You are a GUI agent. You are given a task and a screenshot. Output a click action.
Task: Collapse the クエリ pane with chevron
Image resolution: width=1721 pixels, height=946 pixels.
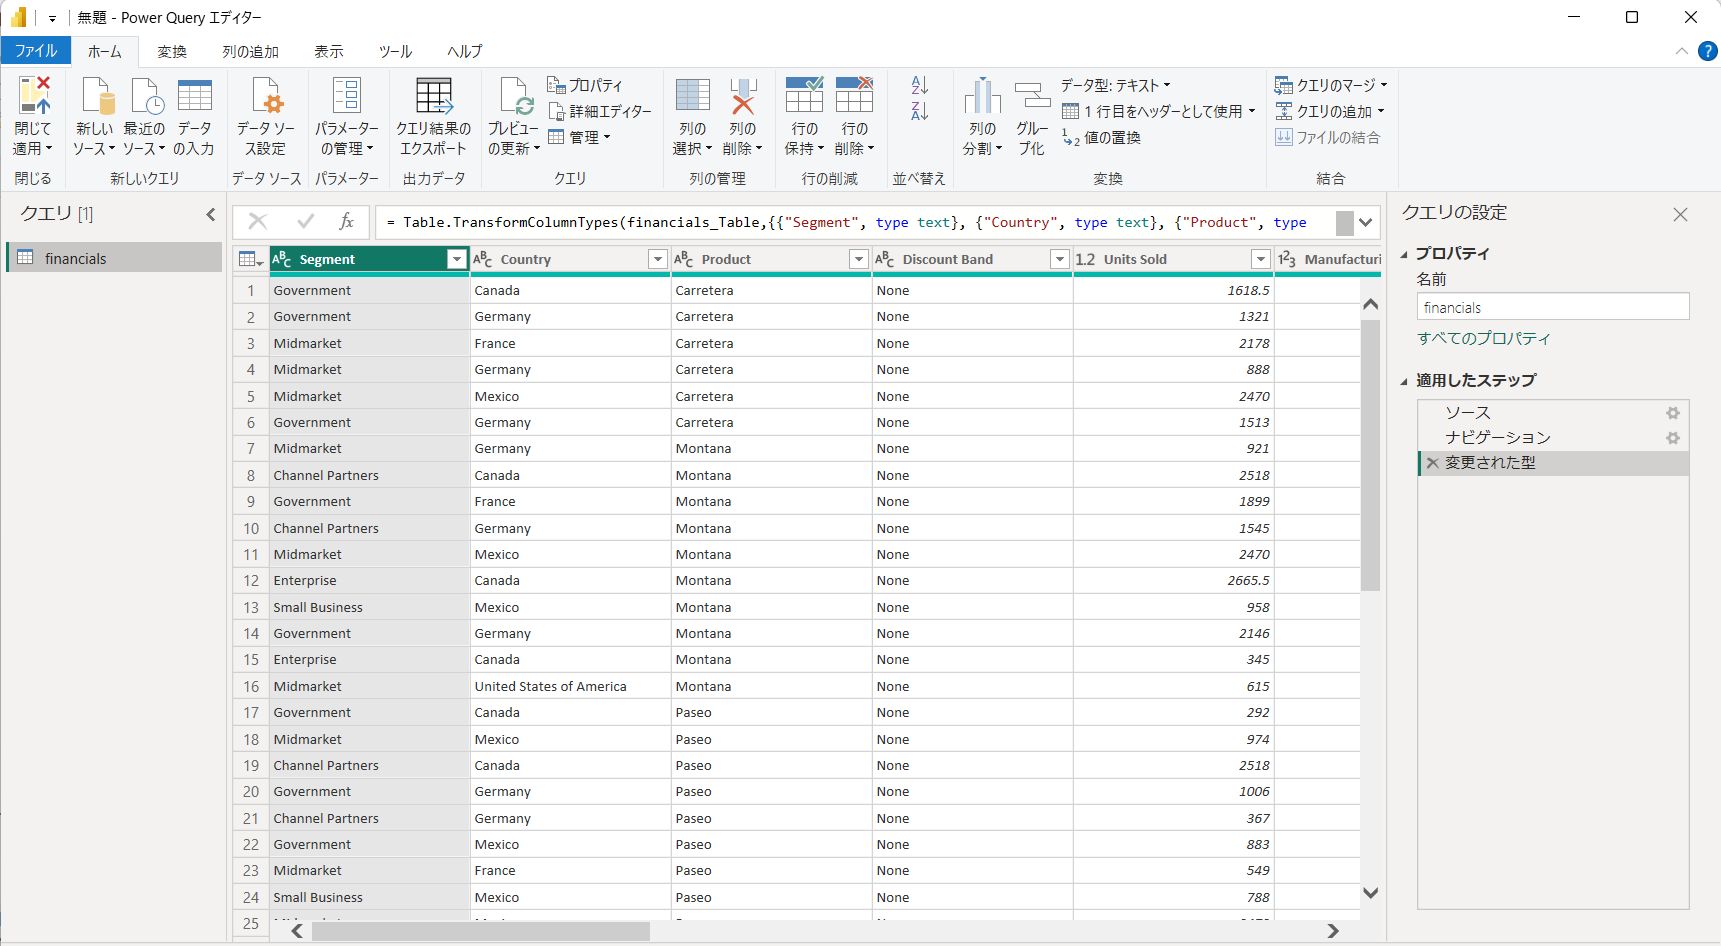(211, 214)
